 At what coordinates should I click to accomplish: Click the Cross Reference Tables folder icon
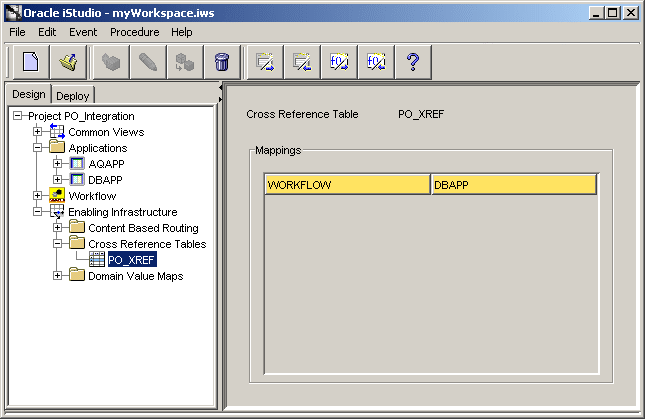[x=77, y=243]
